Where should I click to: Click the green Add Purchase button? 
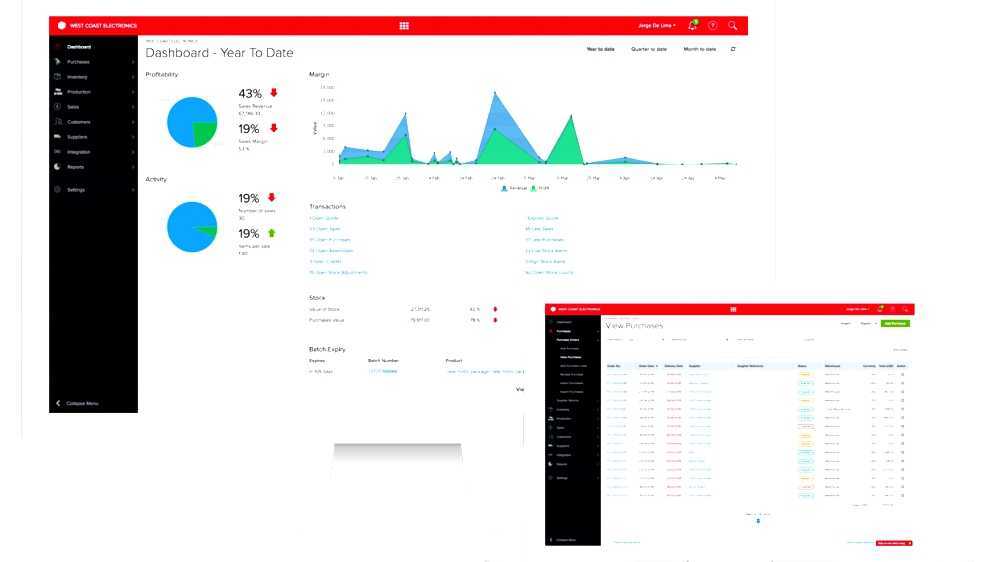[895, 323]
